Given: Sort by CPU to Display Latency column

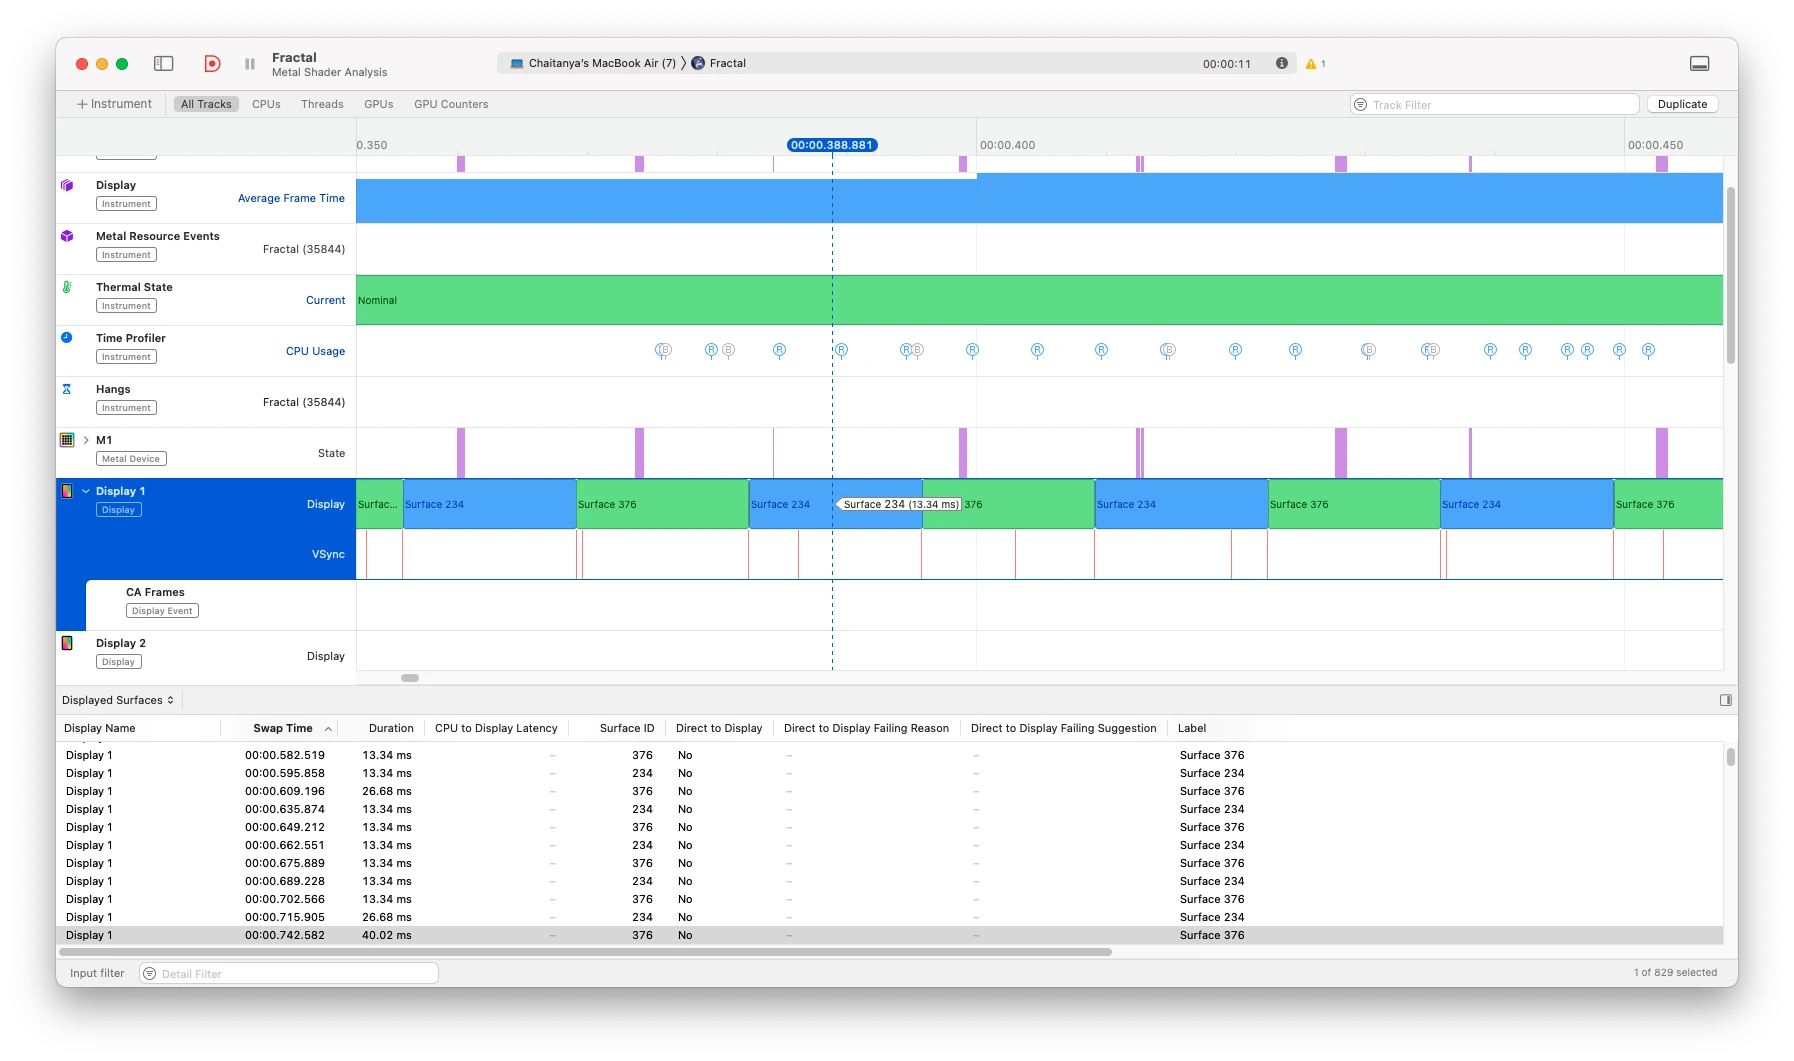Looking at the screenshot, I should point(496,728).
